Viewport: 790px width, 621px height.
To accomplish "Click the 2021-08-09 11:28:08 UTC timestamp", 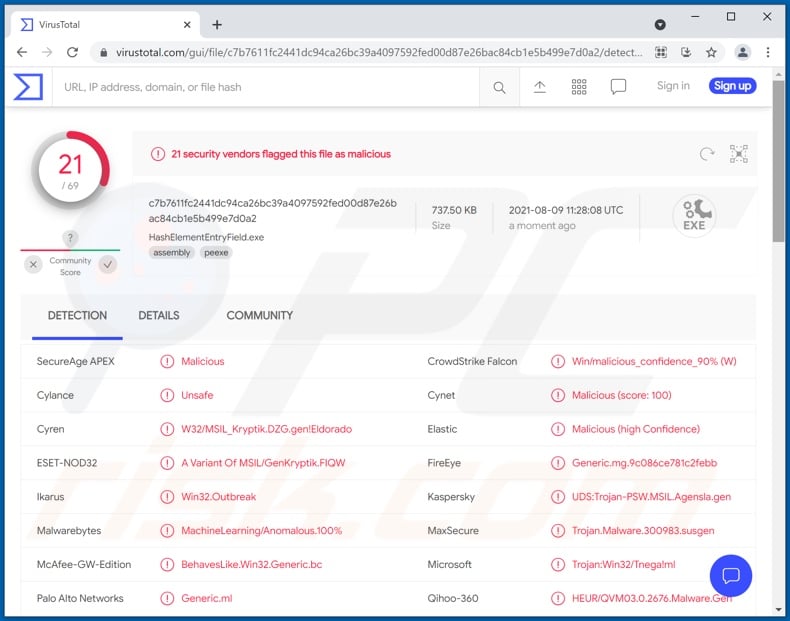I will [566, 210].
